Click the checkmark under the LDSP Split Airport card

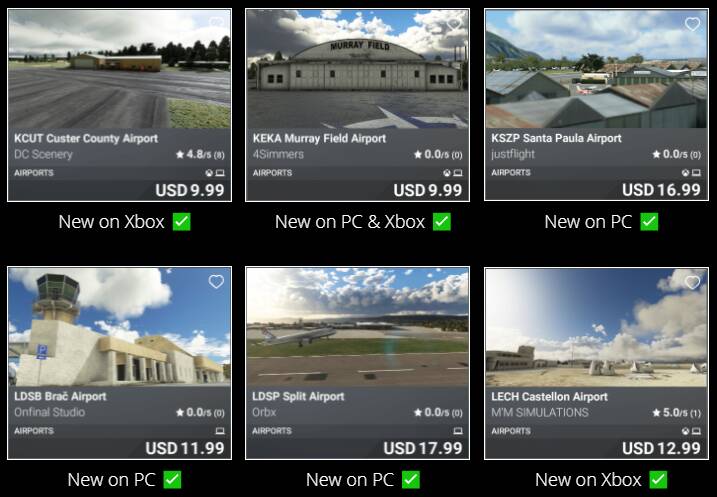[411, 480]
